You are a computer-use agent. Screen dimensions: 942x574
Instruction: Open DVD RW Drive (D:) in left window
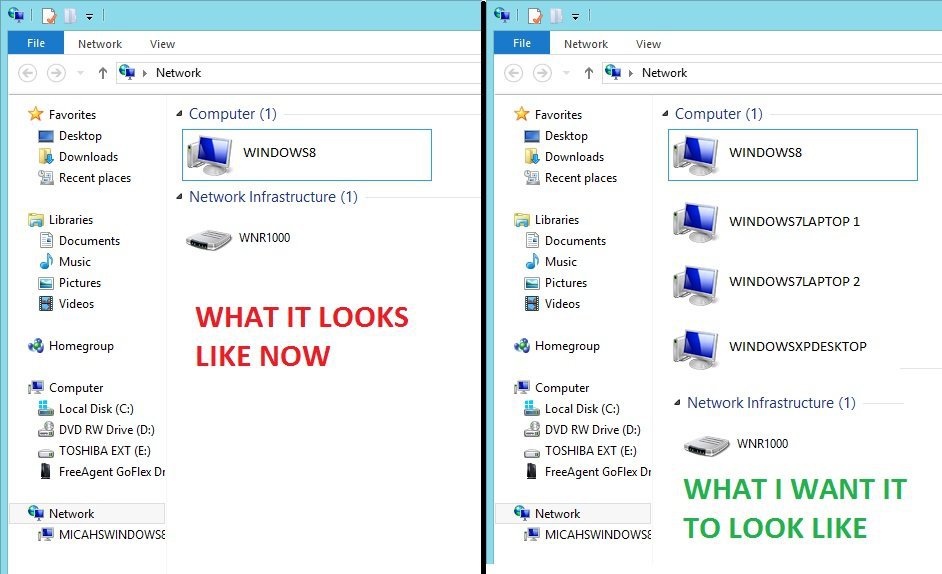tap(96, 430)
